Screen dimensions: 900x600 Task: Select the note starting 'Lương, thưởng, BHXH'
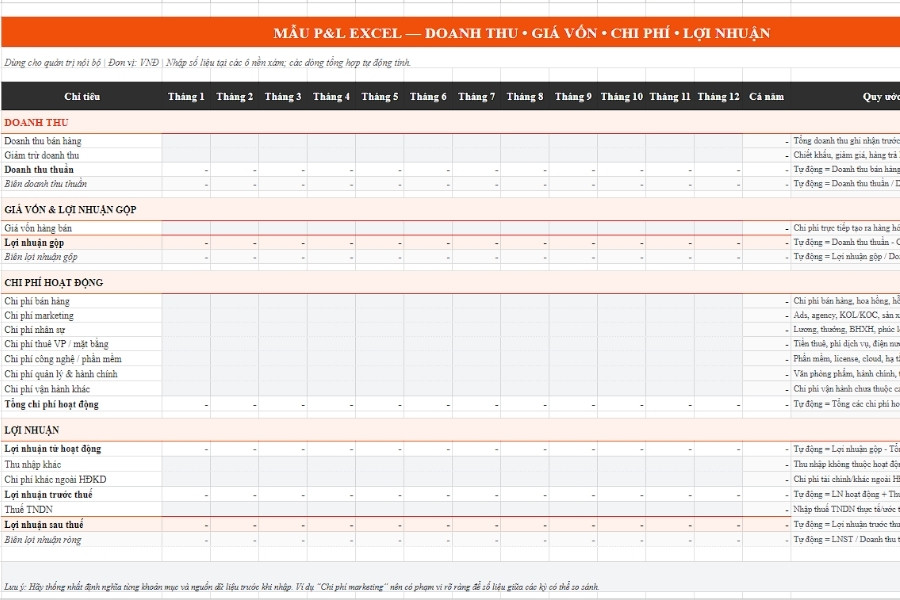[x=847, y=330]
